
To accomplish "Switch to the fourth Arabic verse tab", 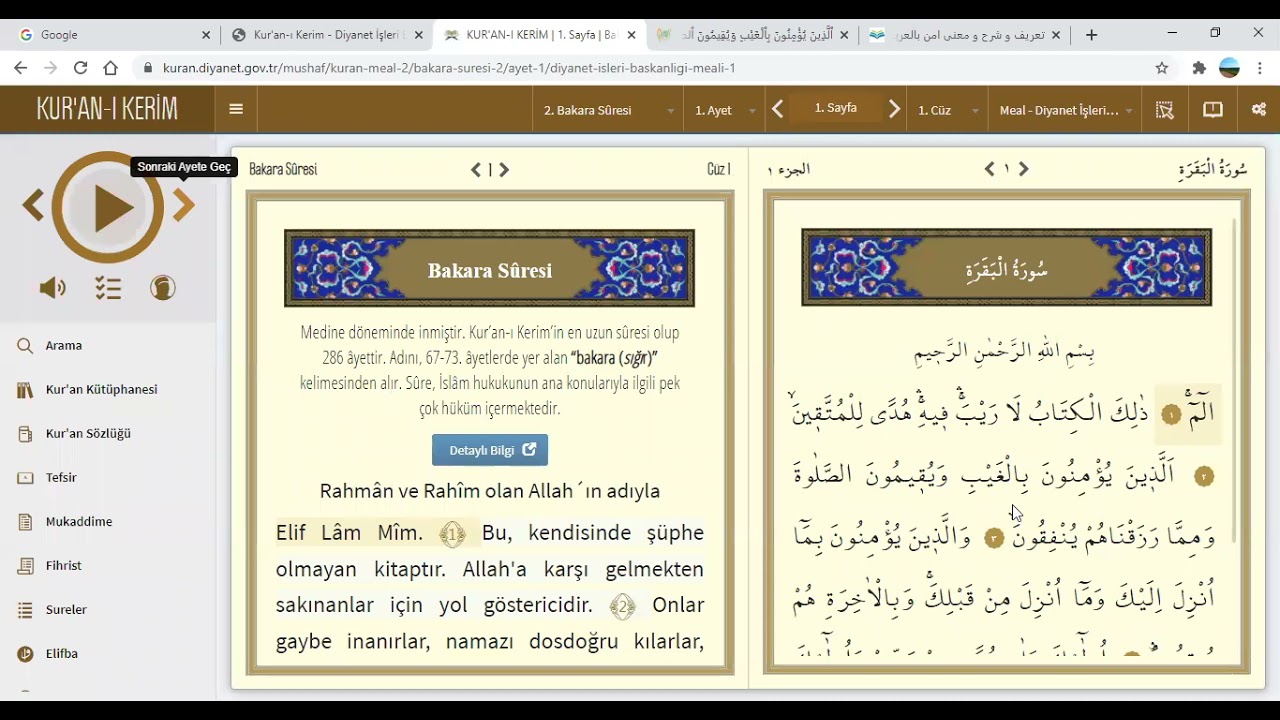I will [750, 34].
